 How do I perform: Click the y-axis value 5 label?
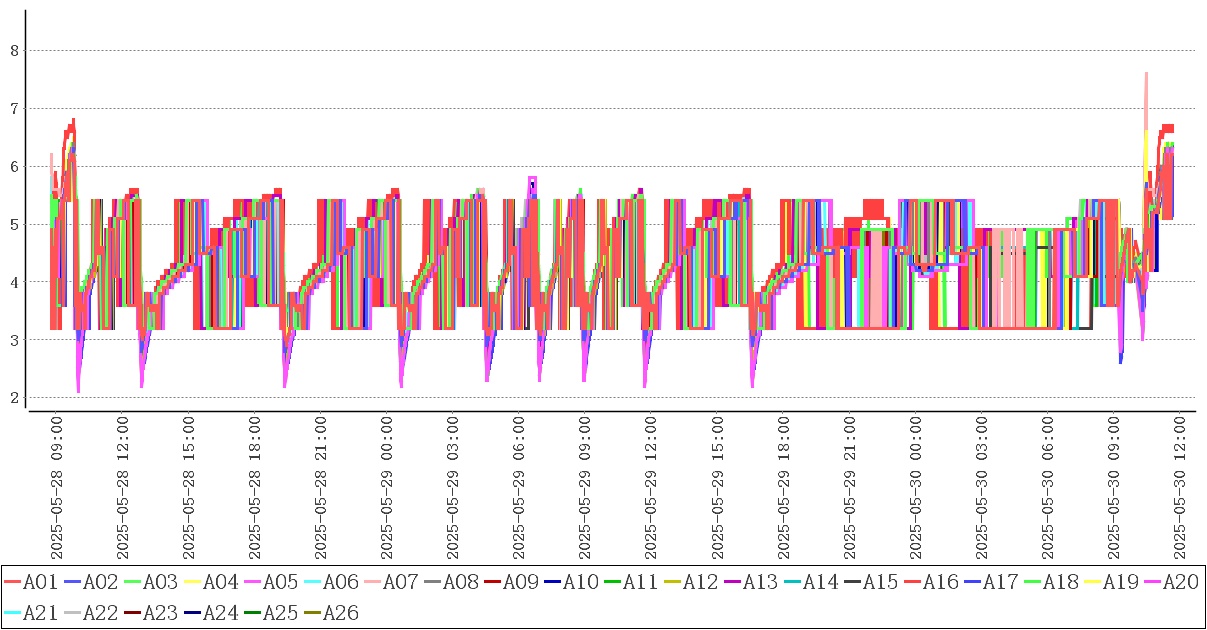pyautogui.click(x=14, y=224)
